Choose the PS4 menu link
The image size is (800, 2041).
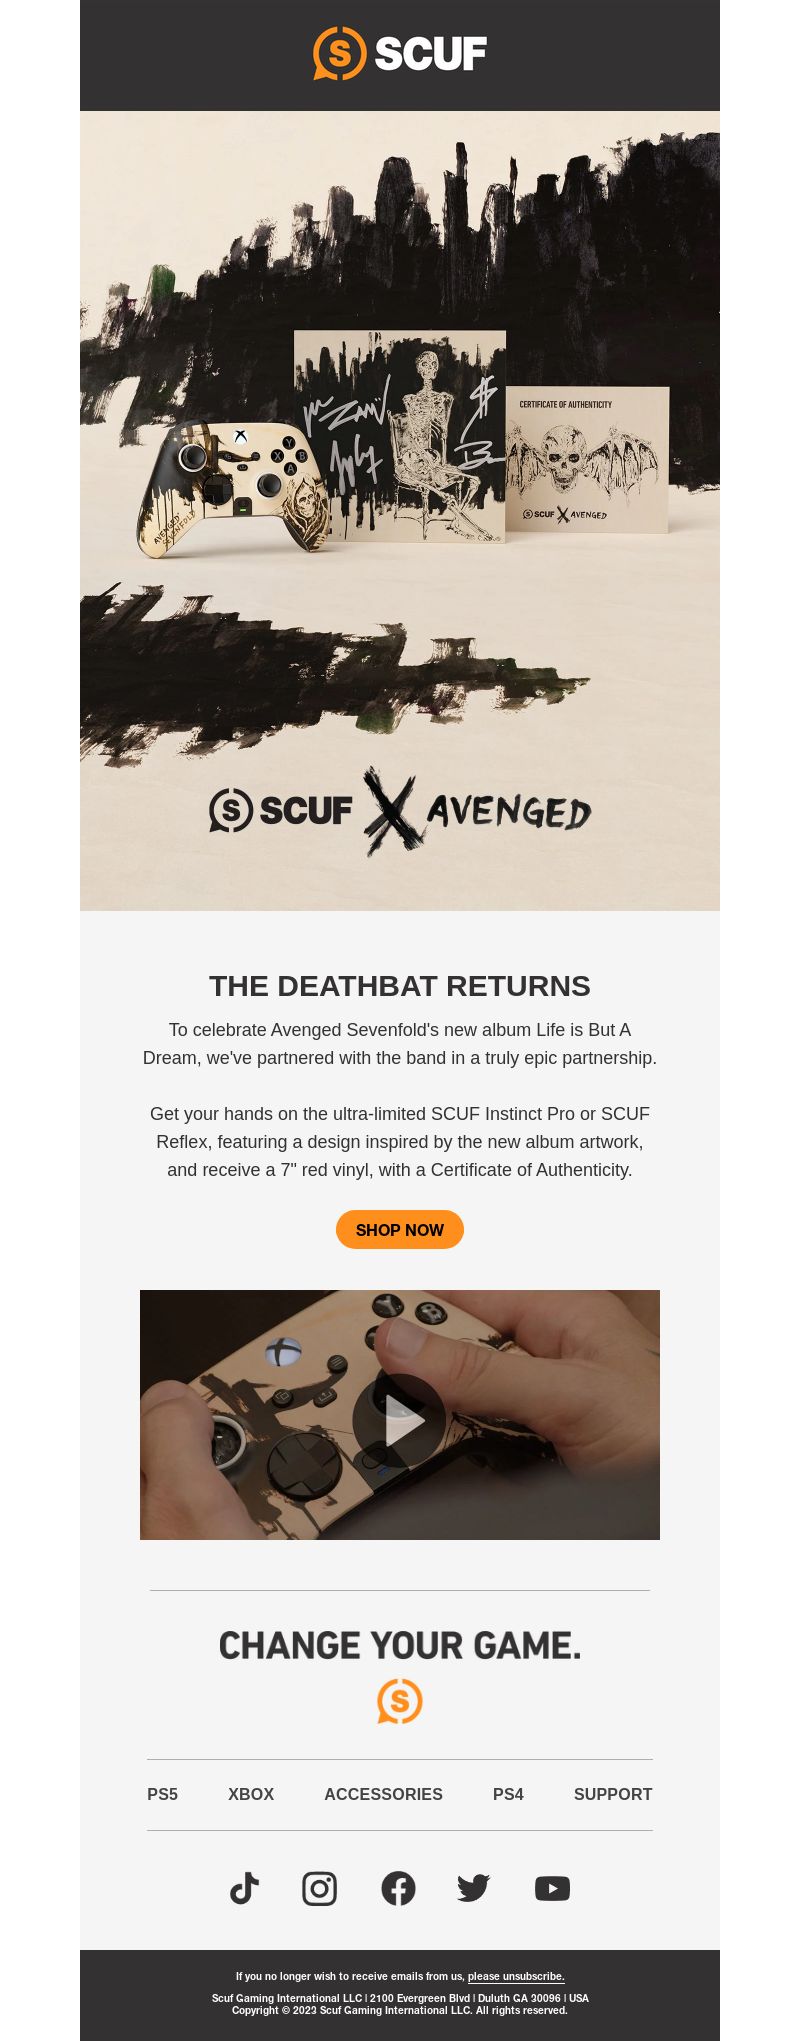508,1795
